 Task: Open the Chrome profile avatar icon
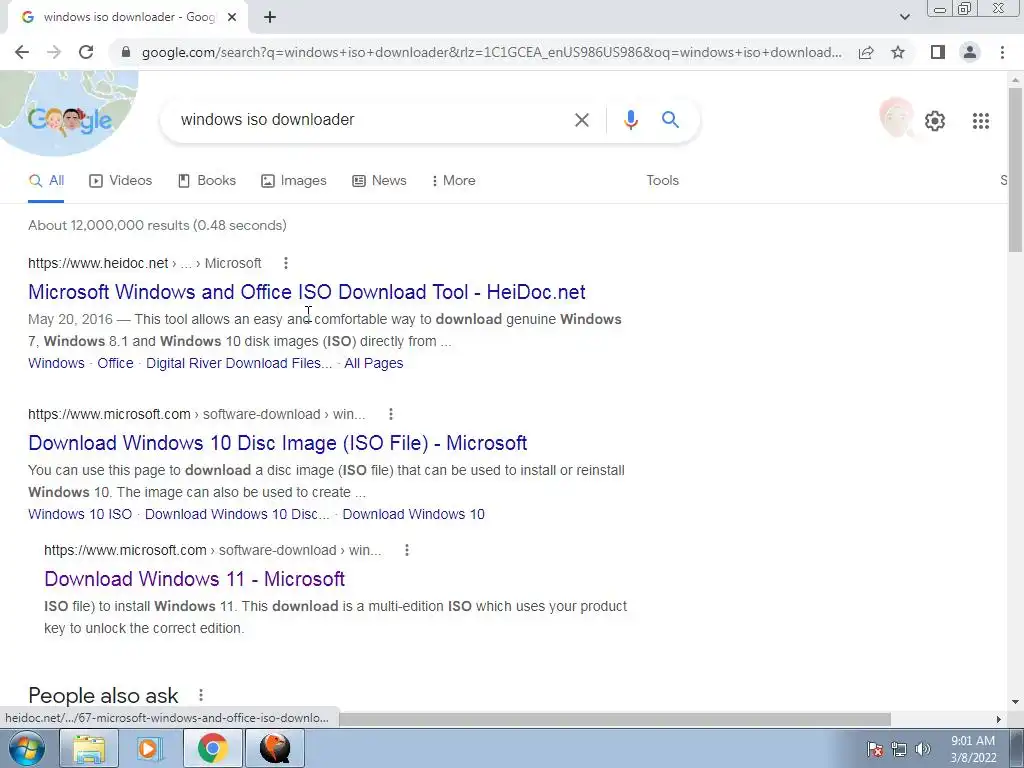click(970, 52)
